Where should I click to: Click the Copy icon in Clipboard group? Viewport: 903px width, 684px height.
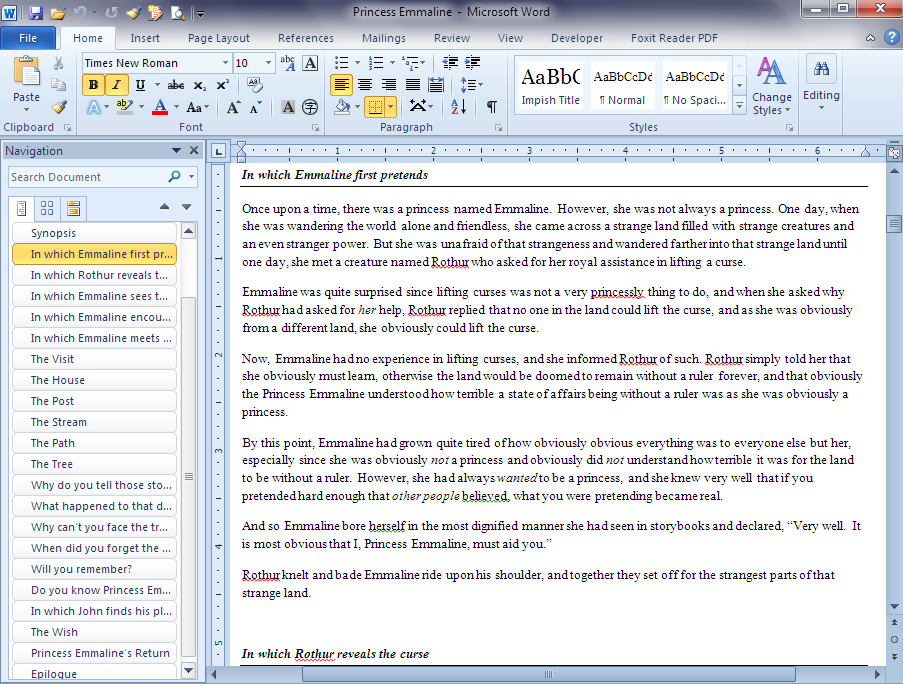point(59,85)
